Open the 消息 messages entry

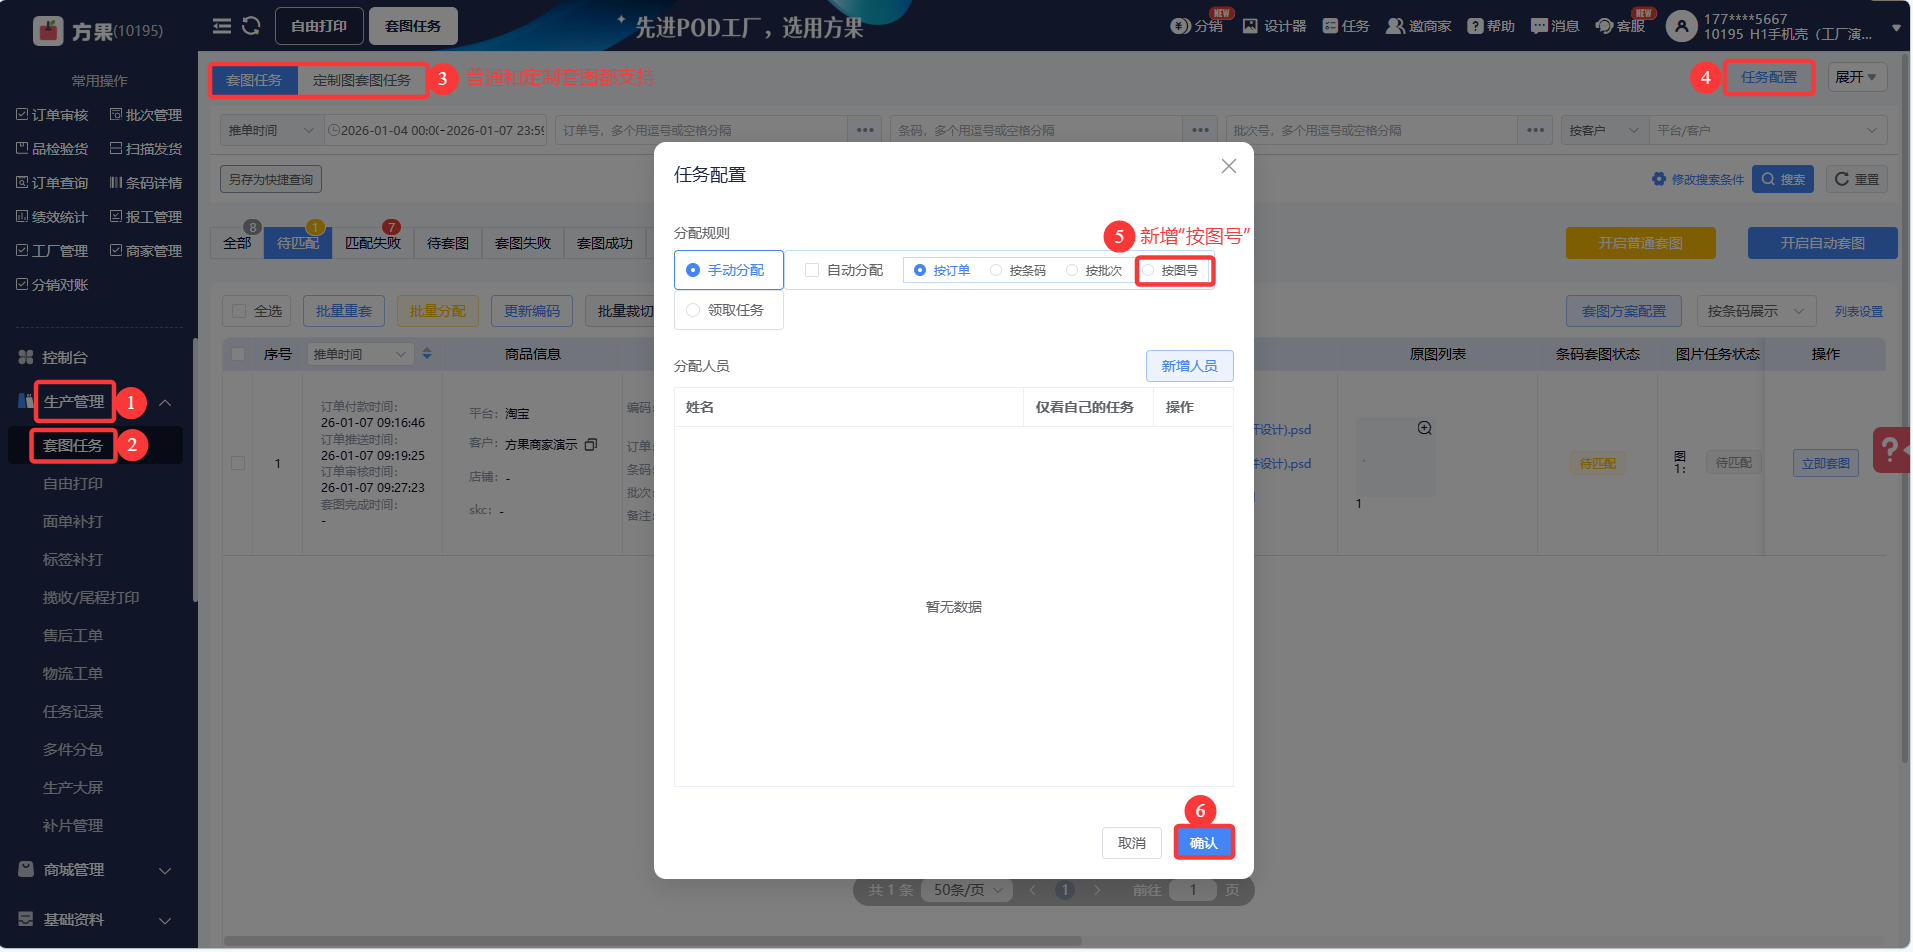click(1555, 26)
